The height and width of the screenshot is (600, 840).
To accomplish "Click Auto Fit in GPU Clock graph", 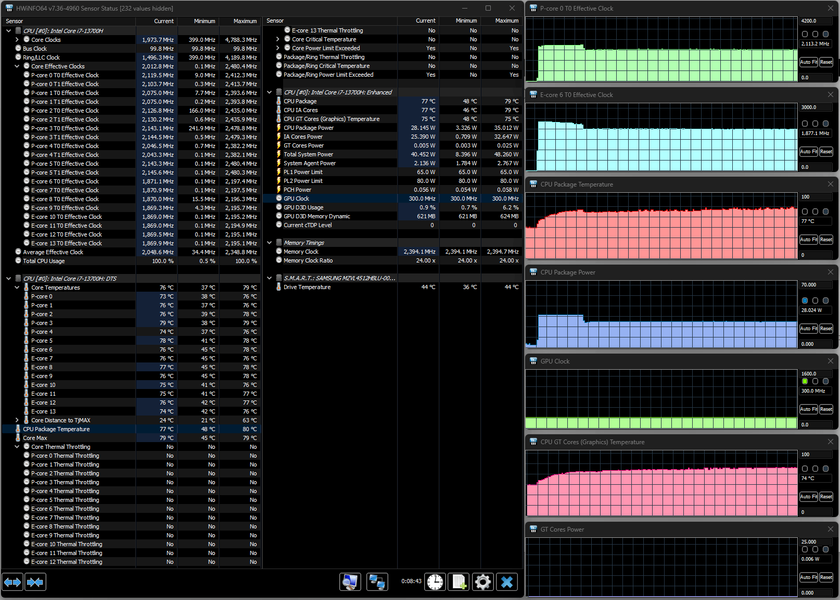I will pos(808,409).
